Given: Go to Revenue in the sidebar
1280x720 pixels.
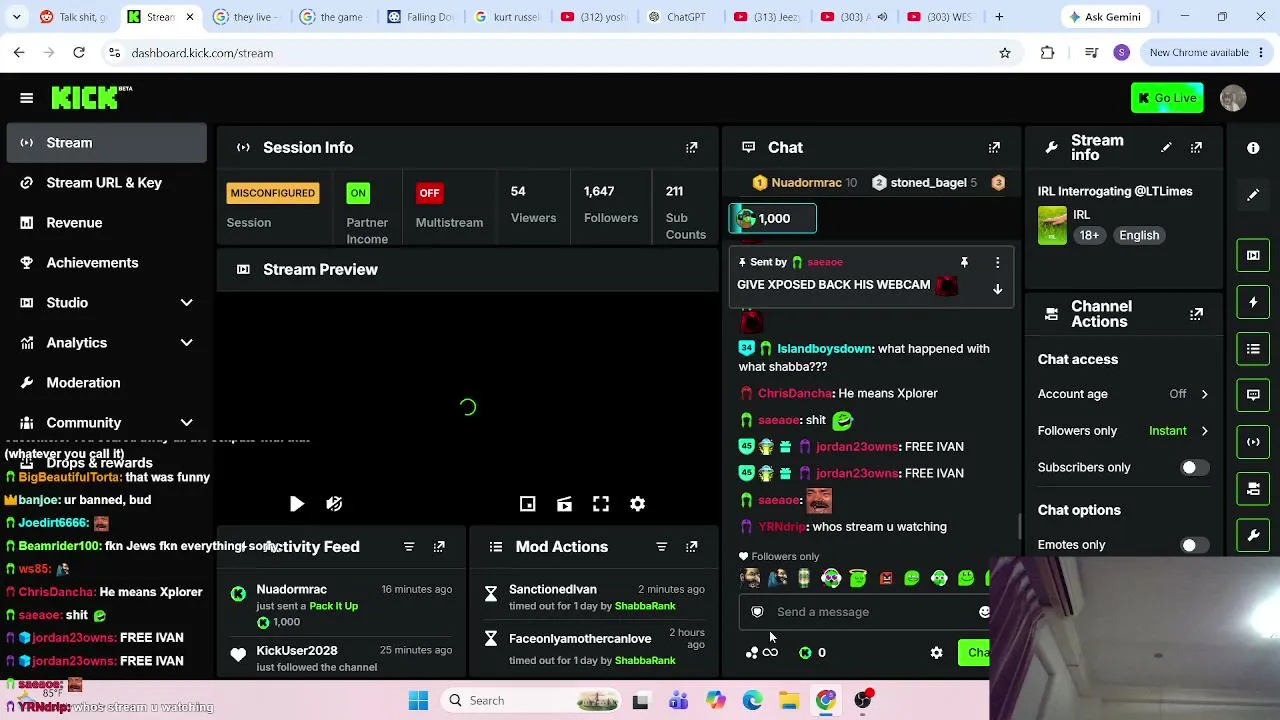Looking at the screenshot, I should click(106, 223).
